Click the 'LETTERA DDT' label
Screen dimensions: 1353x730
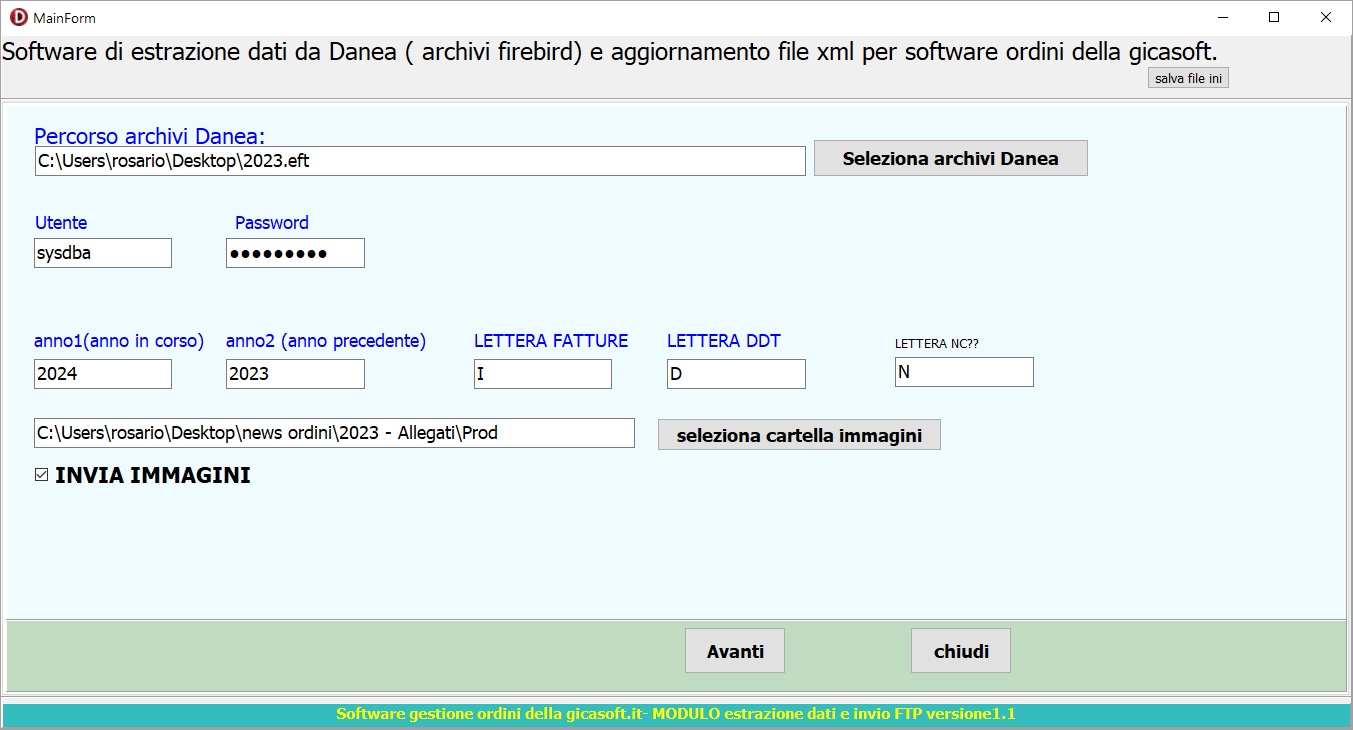724,341
